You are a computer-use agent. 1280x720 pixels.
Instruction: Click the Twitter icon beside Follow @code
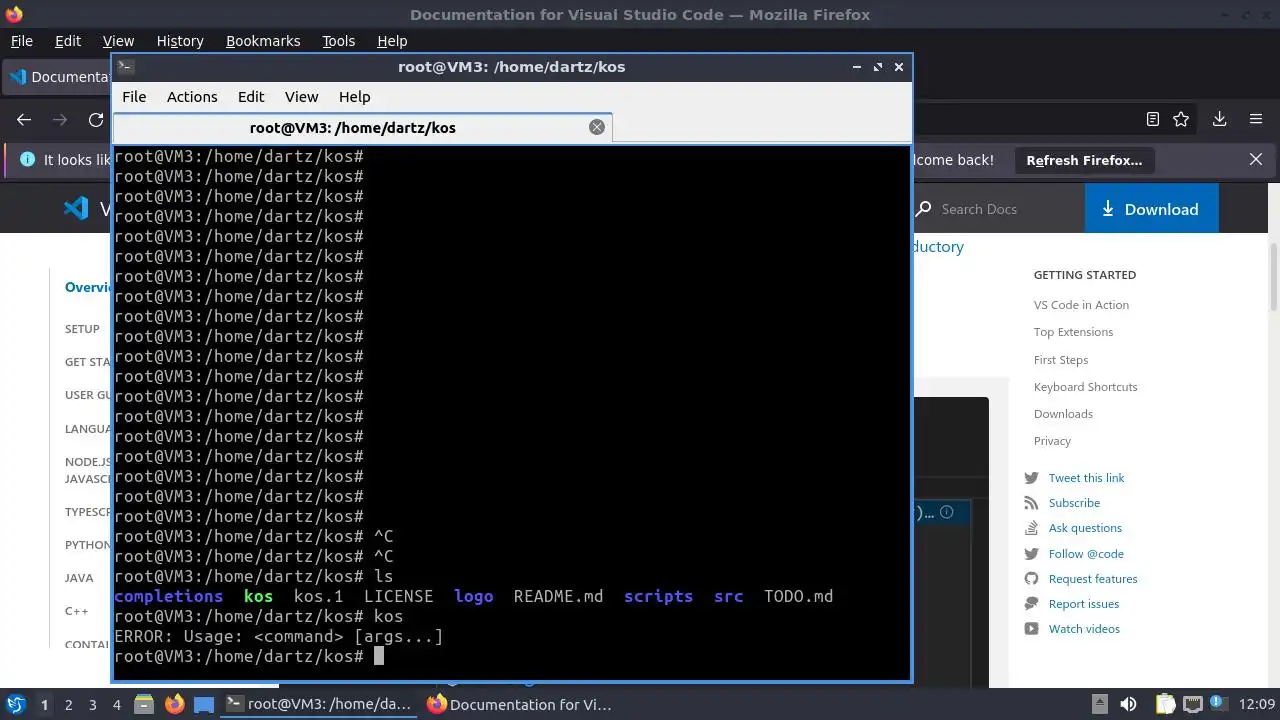(x=1032, y=554)
